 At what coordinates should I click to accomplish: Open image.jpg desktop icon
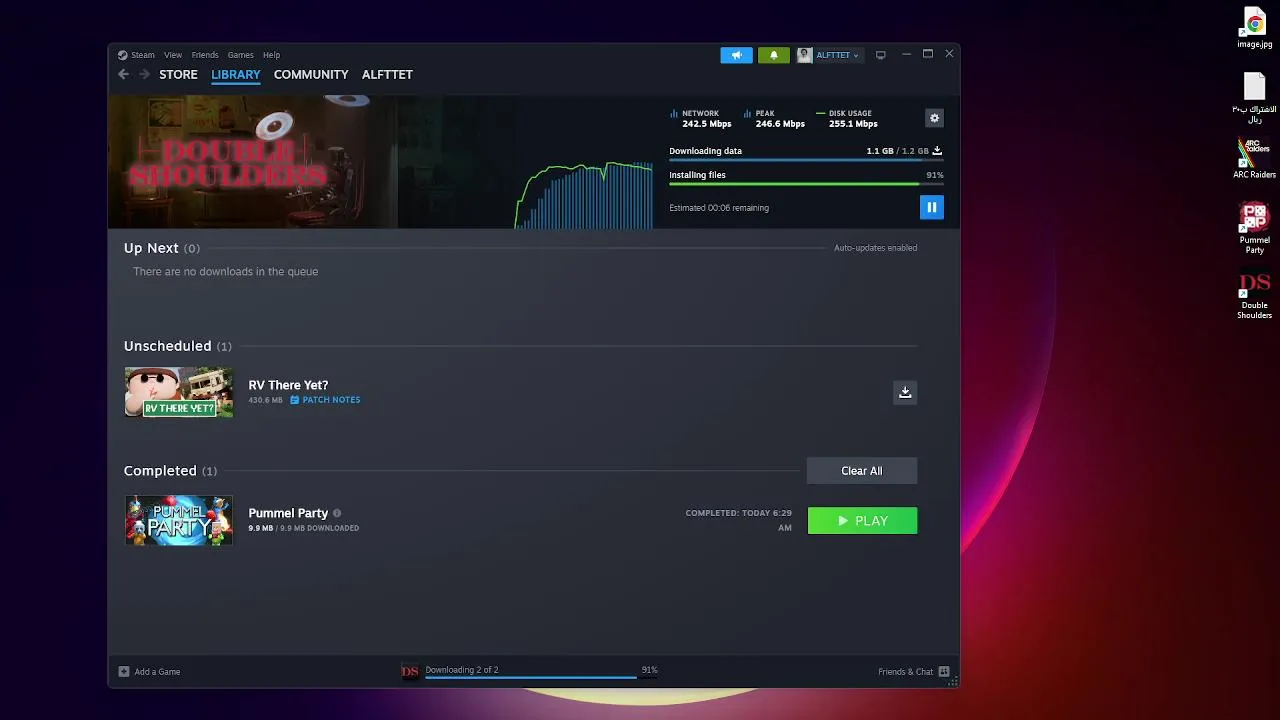click(1254, 28)
